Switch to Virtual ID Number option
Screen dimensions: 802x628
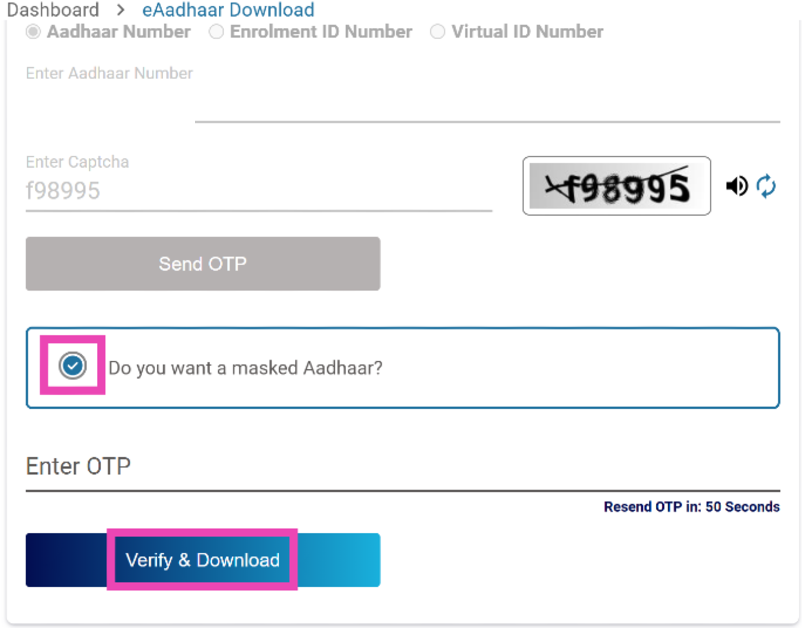pyautogui.click(x=437, y=32)
